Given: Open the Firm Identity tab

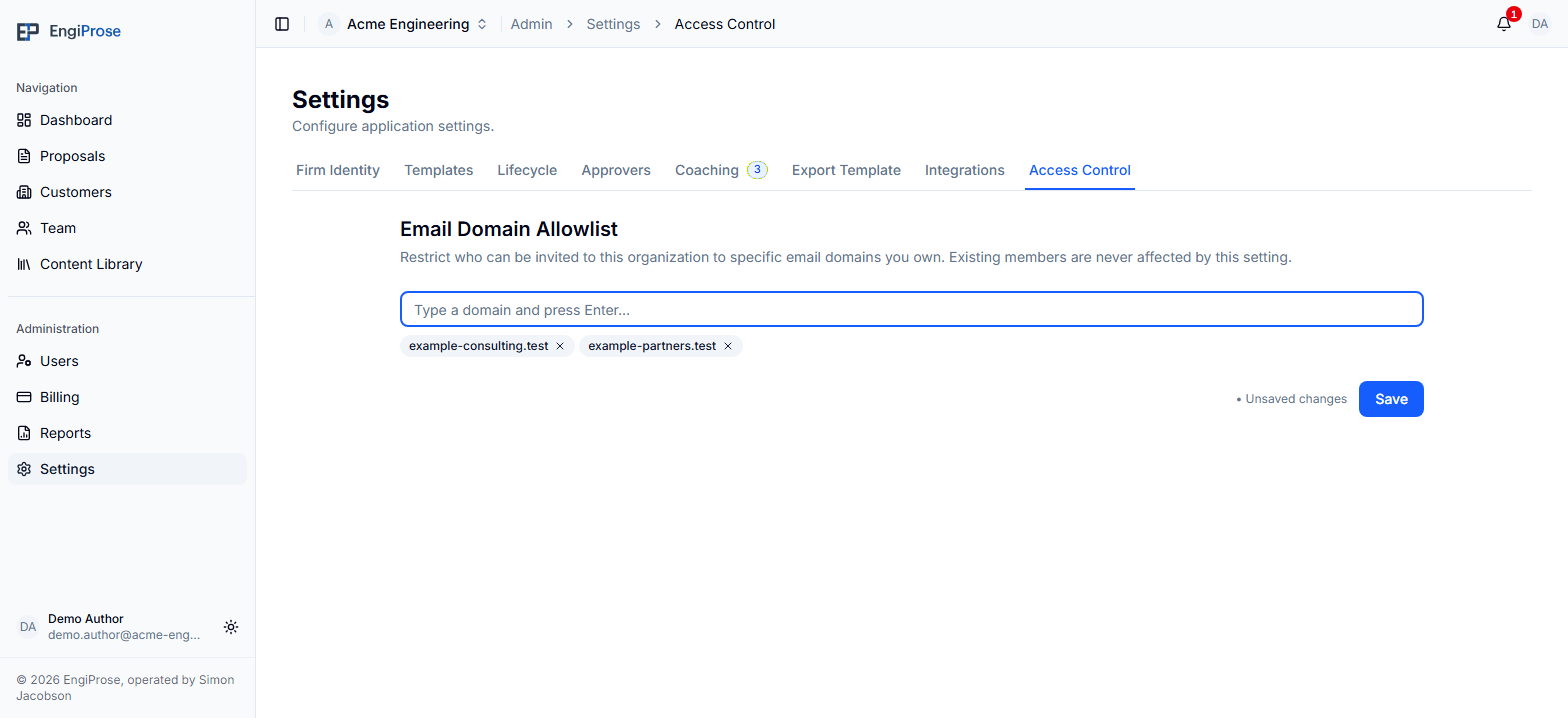Looking at the screenshot, I should [338, 170].
